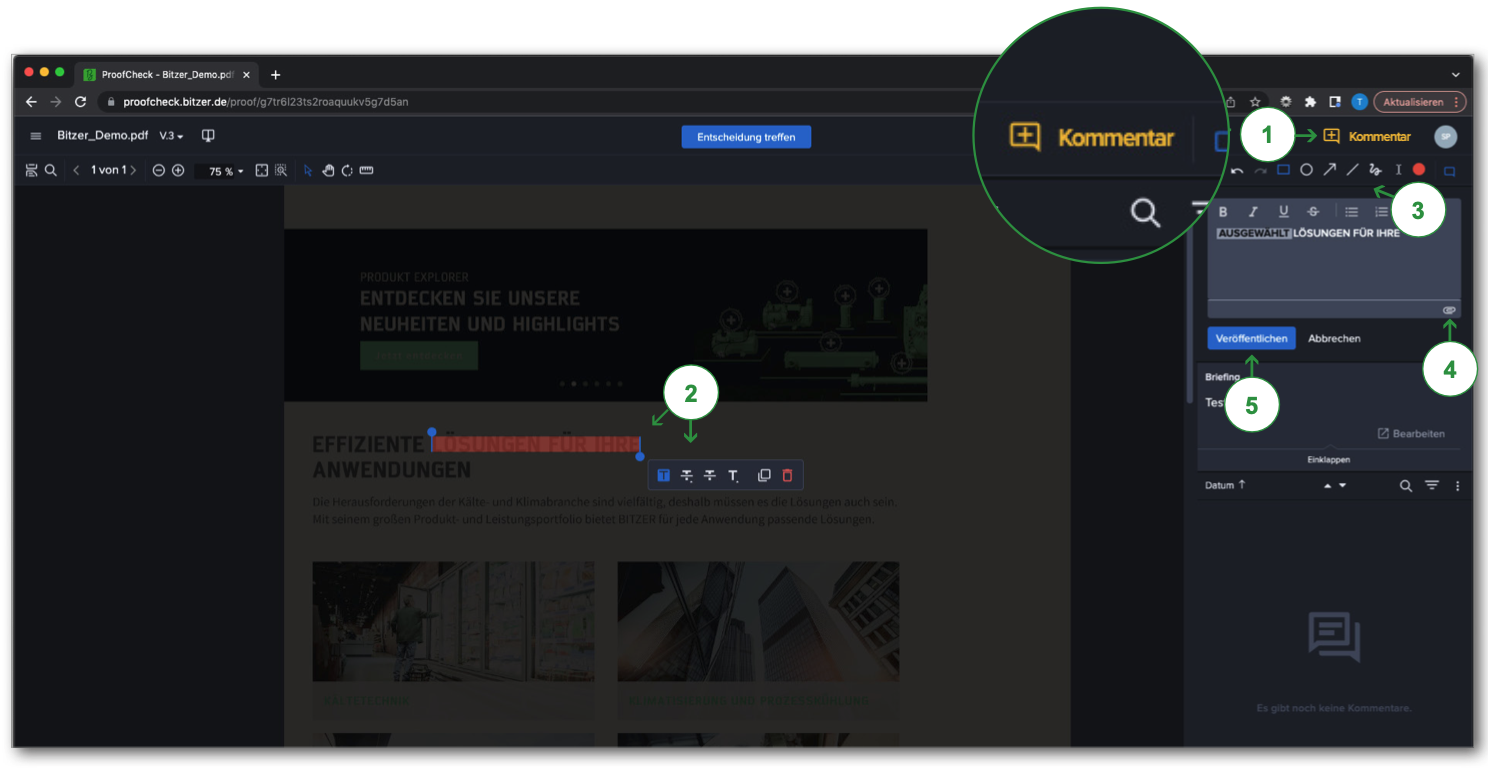The image size is (1488, 770).
Task: Toggle strikethrough in the comment editor
Action: pos(1313,212)
